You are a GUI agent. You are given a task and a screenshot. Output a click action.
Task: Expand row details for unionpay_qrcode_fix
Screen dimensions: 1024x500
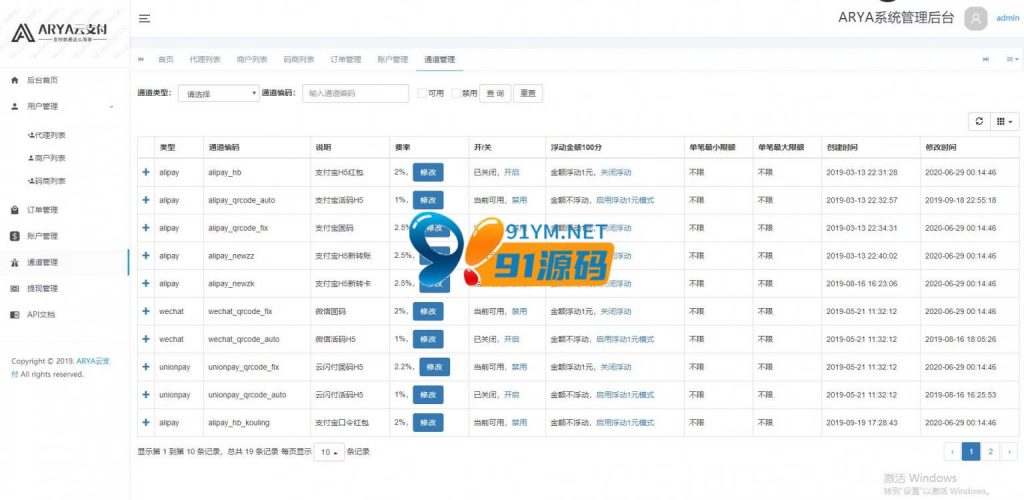pyautogui.click(x=146, y=367)
